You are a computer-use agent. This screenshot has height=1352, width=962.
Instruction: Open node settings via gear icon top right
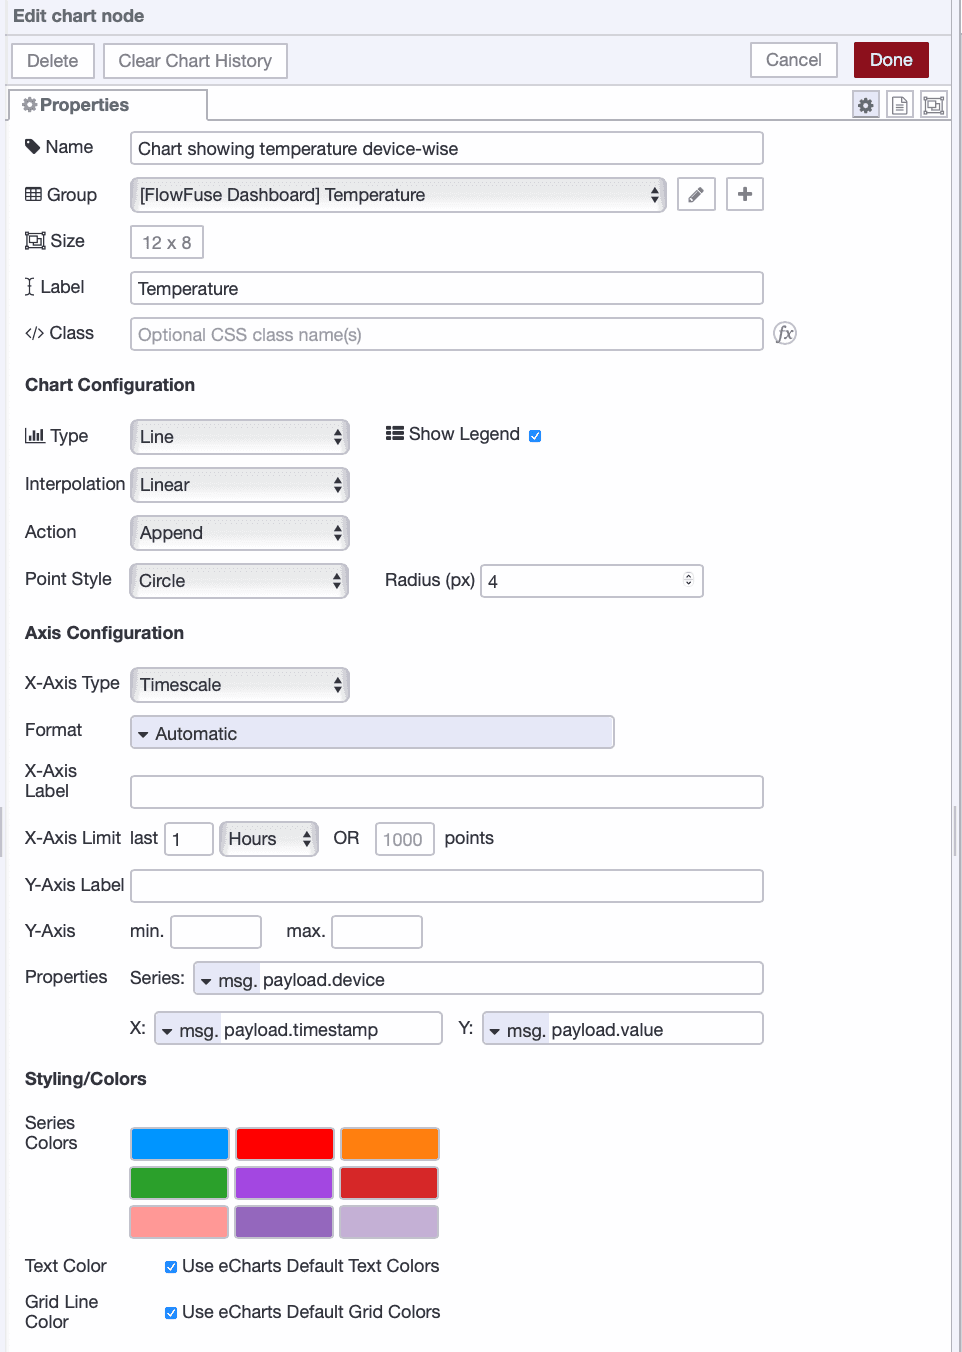[x=865, y=104]
